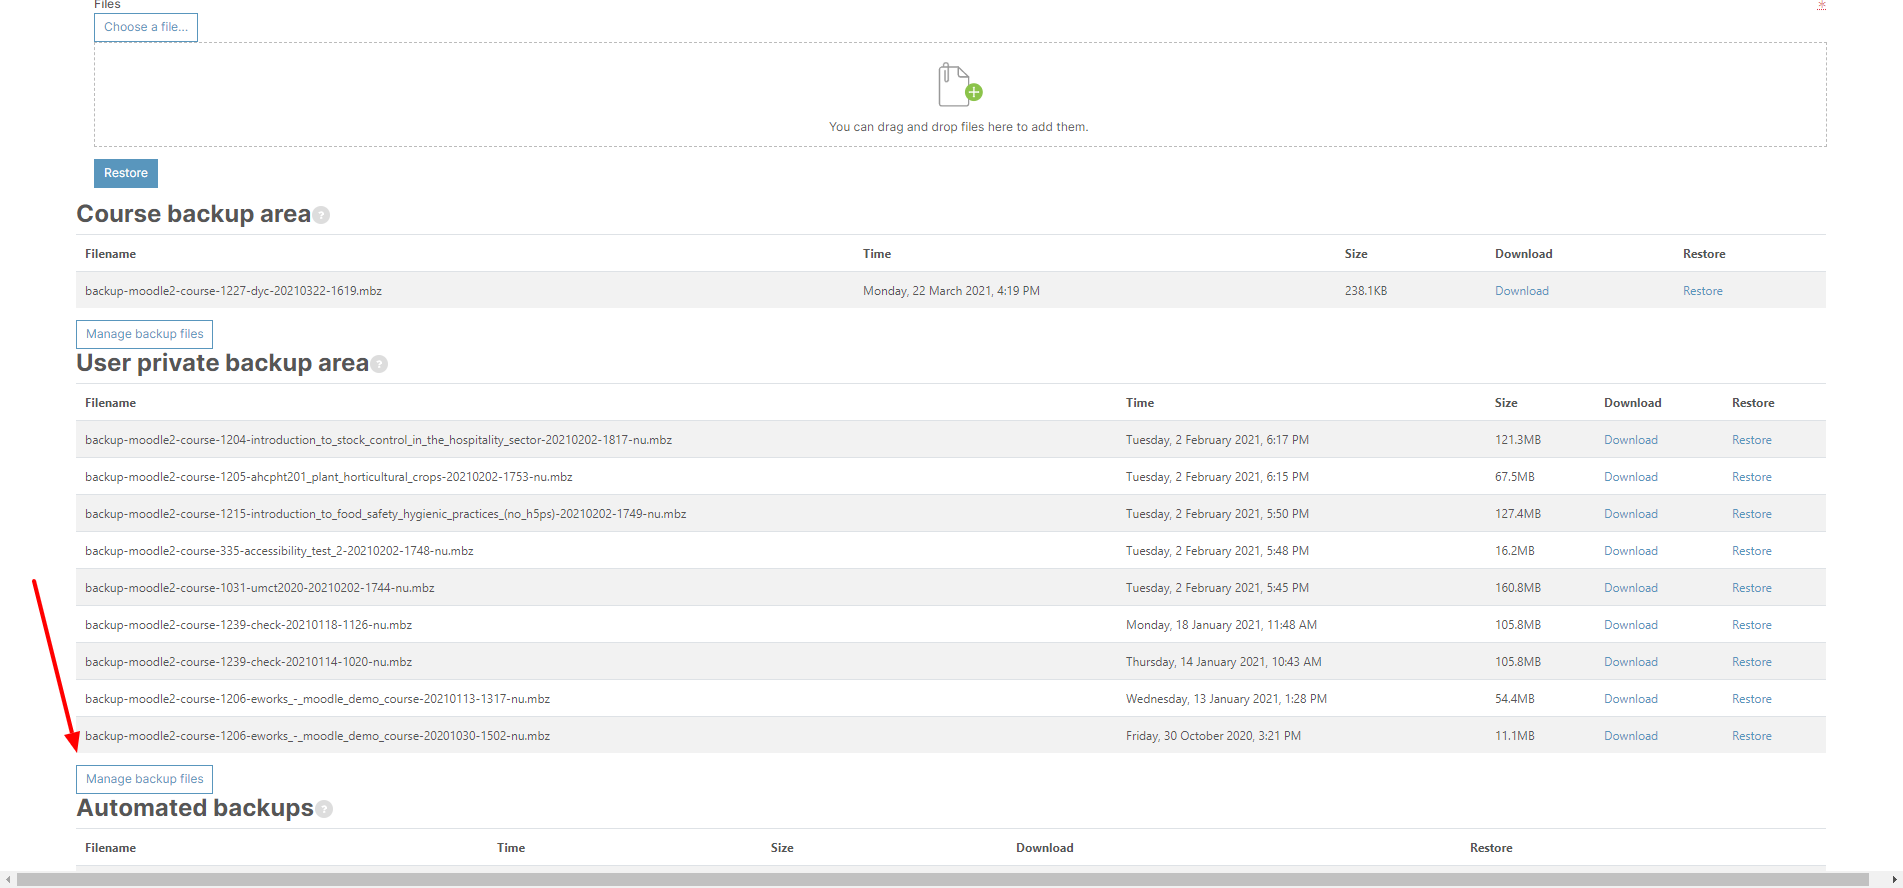This screenshot has width=1903, height=888.
Task: Select the time Friday, 30 October 2020, 3:21 PM
Action: tap(1213, 736)
